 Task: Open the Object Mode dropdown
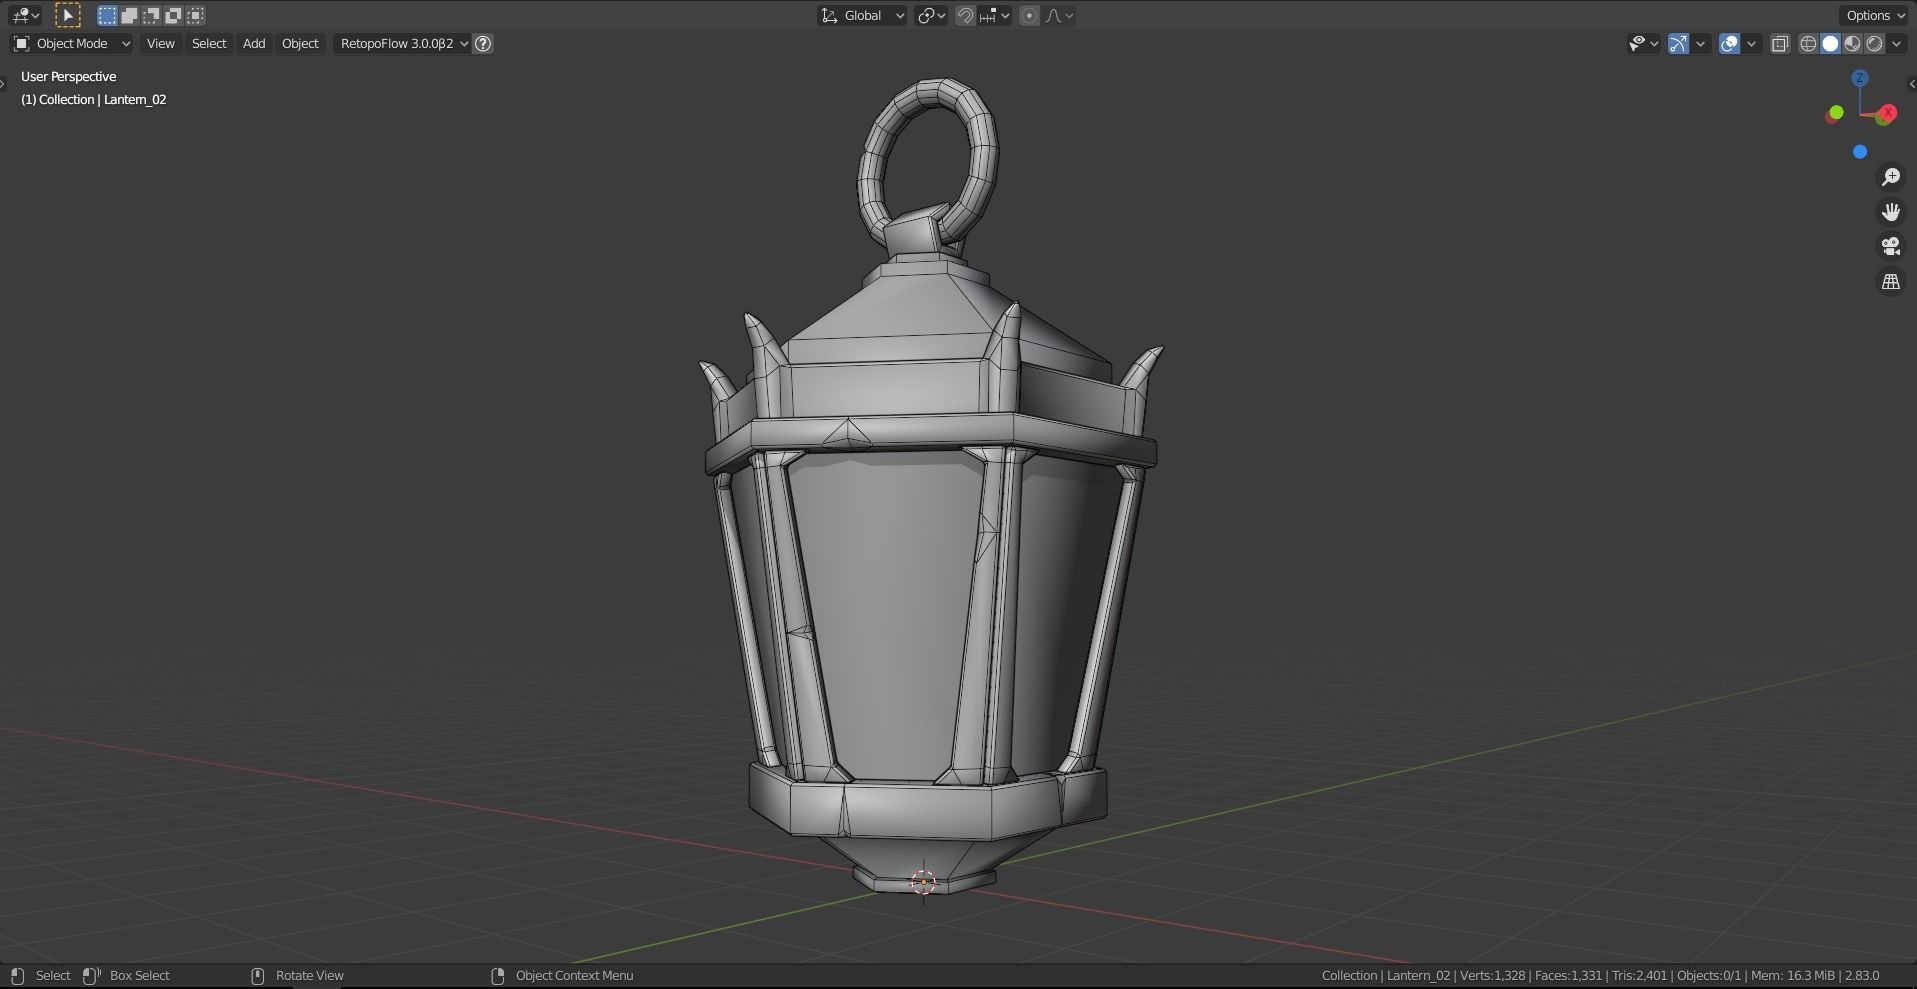click(x=72, y=43)
